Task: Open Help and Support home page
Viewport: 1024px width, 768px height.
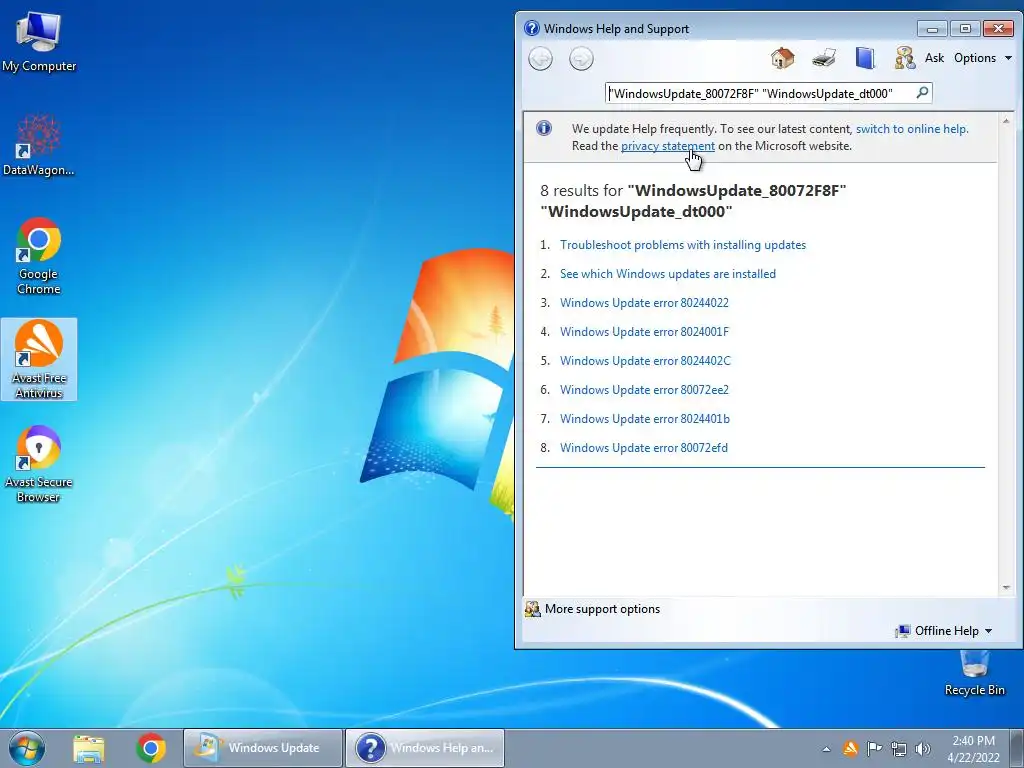Action: [782, 58]
